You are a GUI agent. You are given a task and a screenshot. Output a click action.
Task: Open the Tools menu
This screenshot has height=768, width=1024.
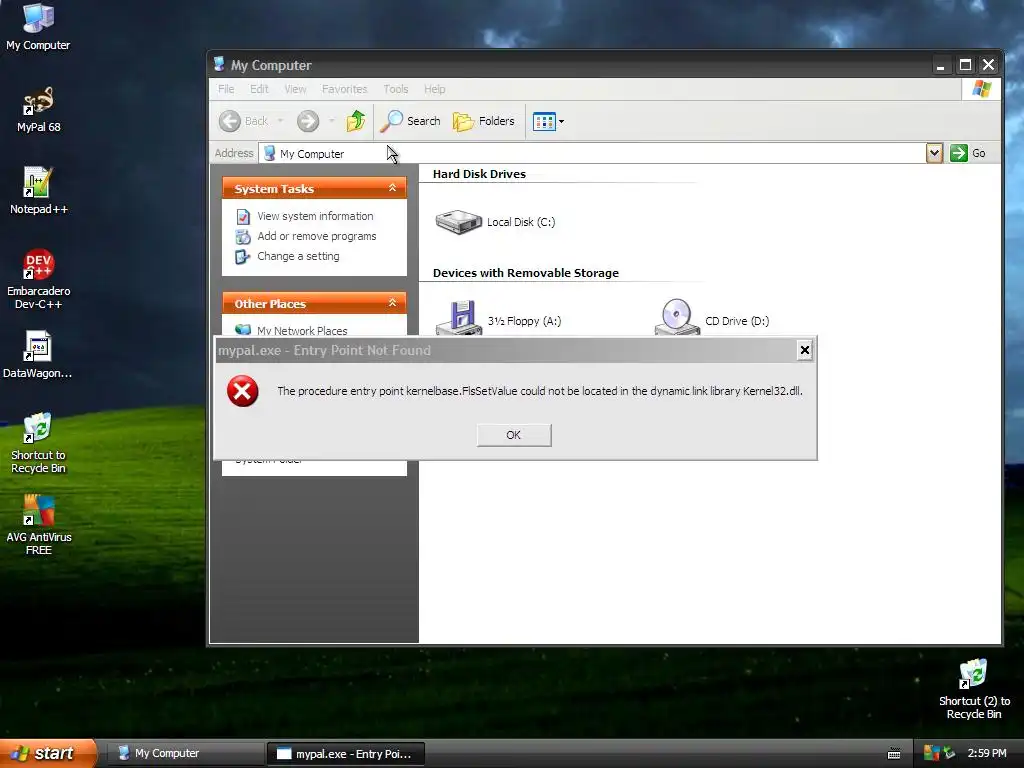(x=396, y=89)
